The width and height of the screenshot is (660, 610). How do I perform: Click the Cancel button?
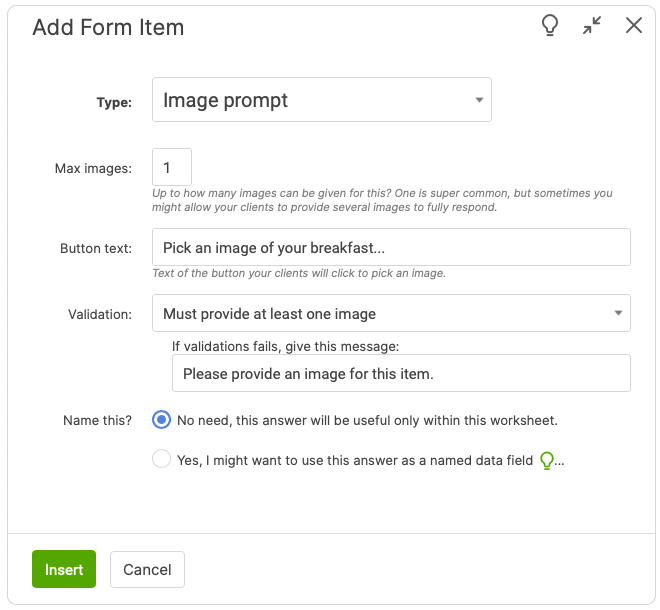pyautogui.click(x=147, y=569)
